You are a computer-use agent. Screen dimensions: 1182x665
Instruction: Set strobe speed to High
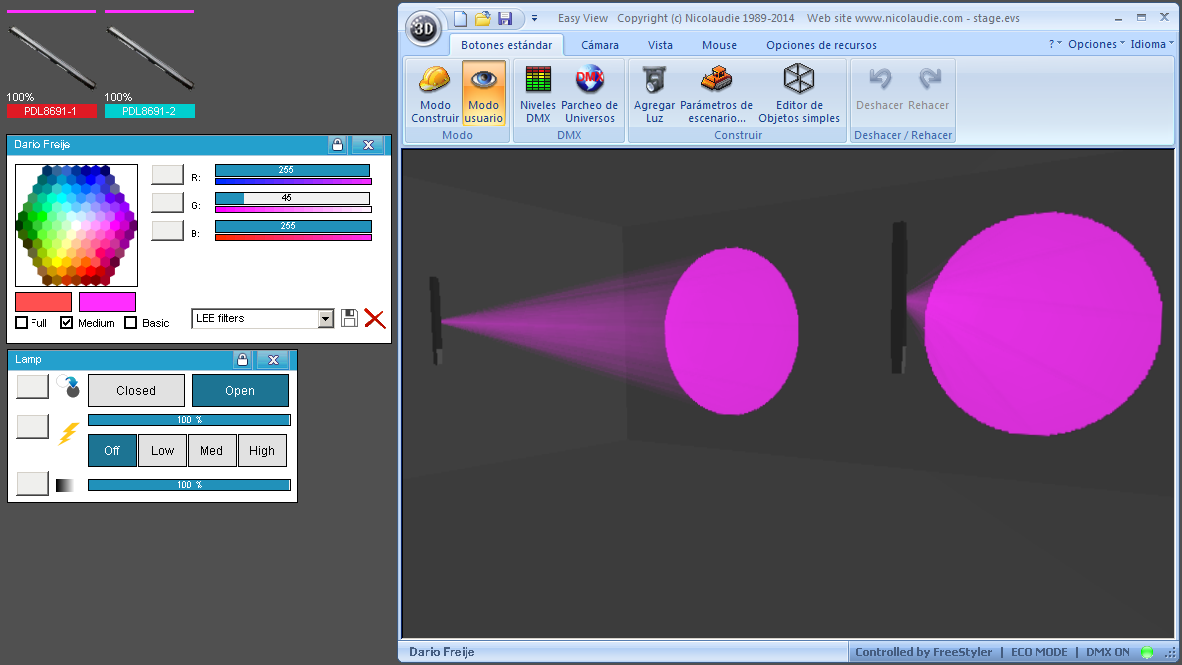[262, 451]
